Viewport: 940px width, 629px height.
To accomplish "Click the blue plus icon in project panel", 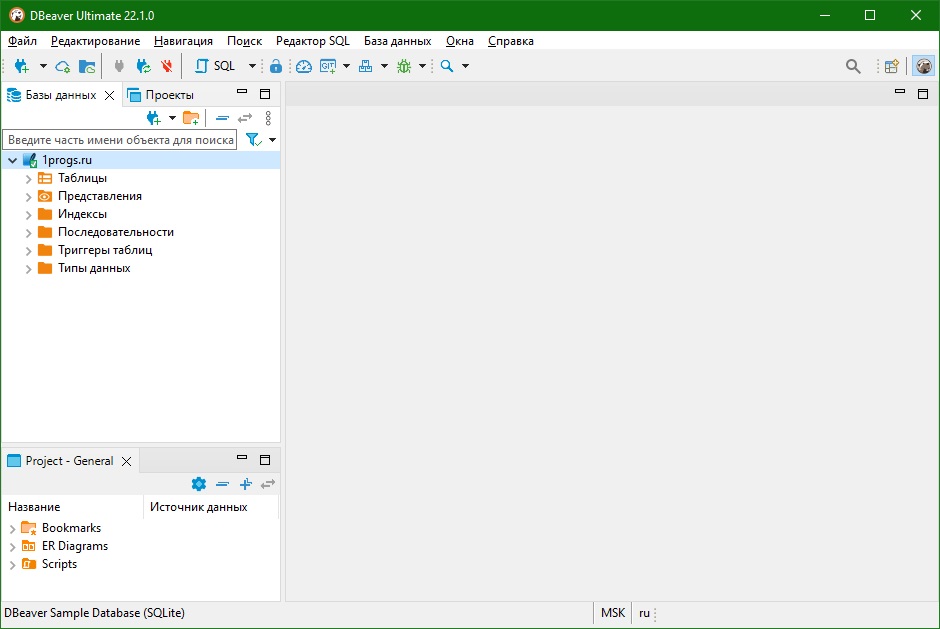I will (x=246, y=484).
